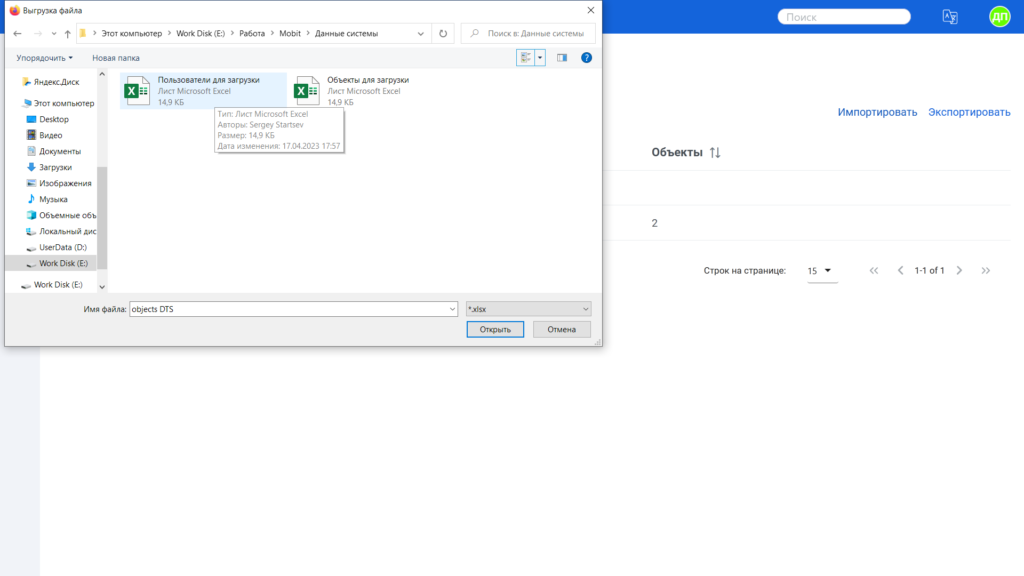Click Работа in address path

pyautogui.click(x=252, y=33)
